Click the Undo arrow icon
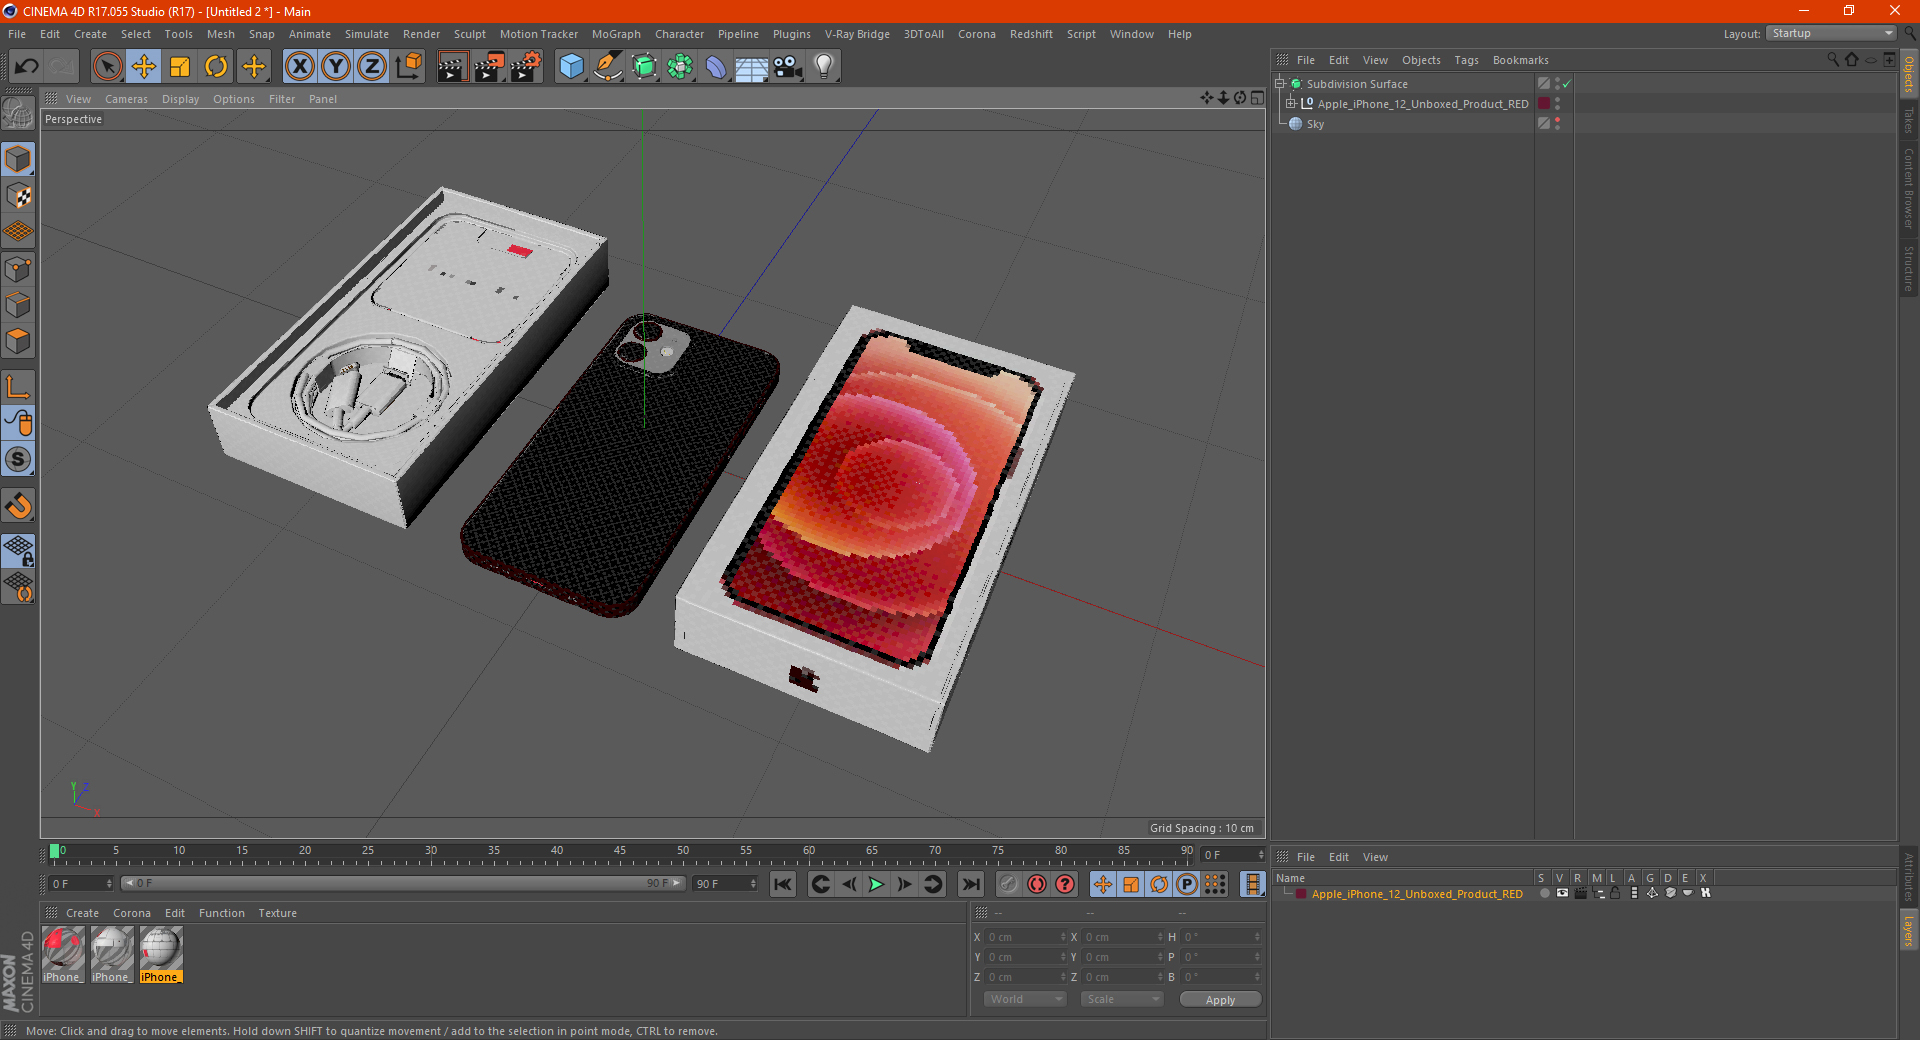1920x1040 pixels. [26, 67]
